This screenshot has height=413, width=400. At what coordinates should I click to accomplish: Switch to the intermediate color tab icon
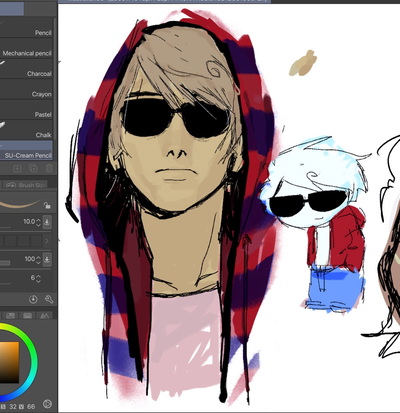[x=28, y=316]
